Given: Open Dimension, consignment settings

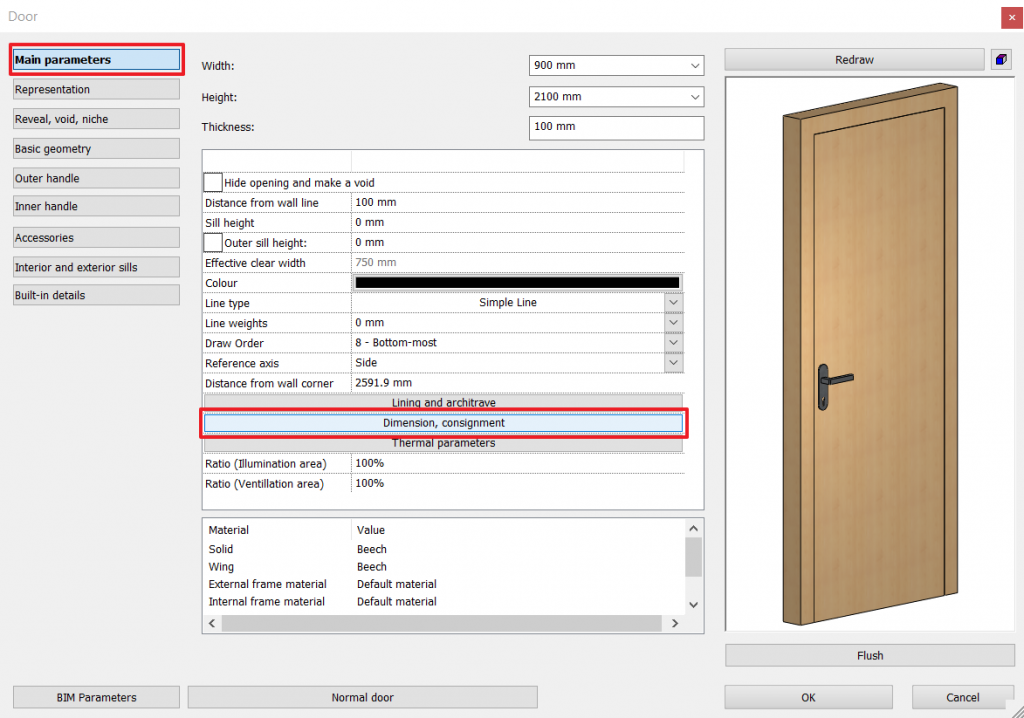Looking at the screenshot, I should tap(443, 423).
